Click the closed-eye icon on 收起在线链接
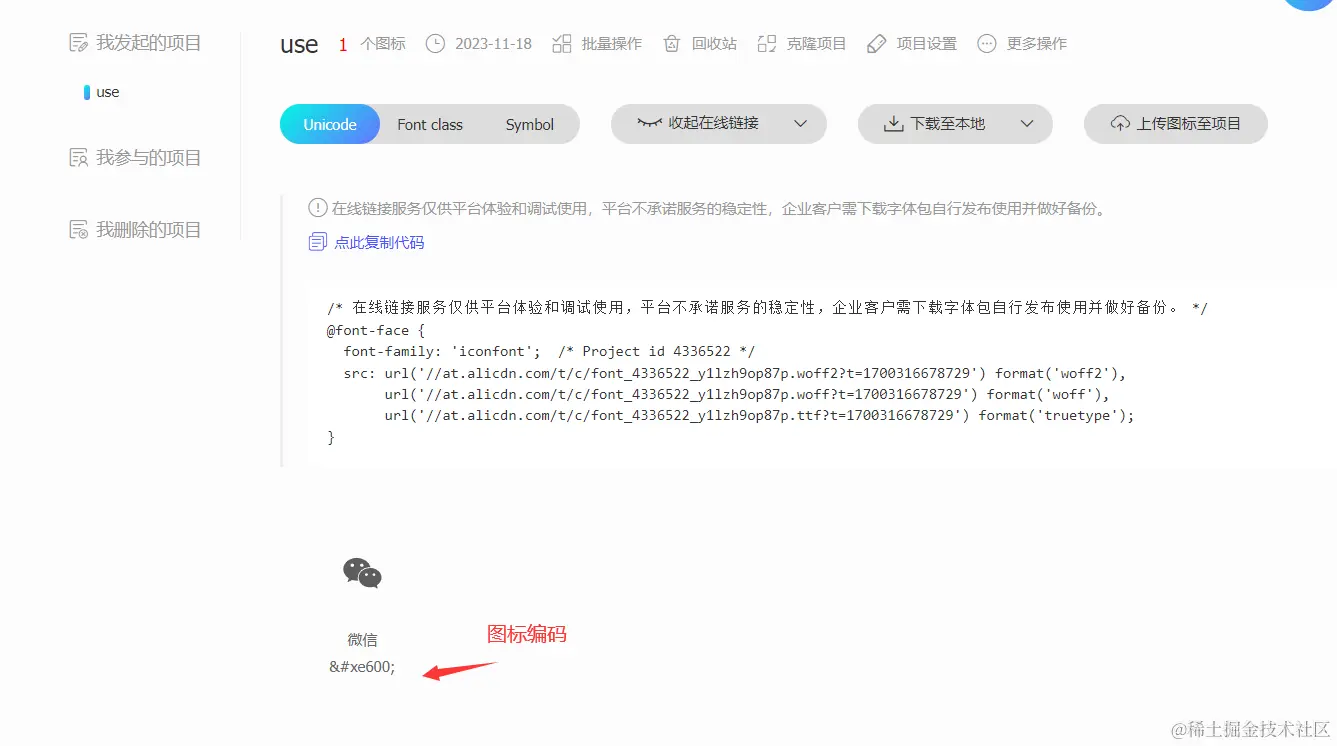The height and width of the screenshot is (746, 1337). tap(650, 123)
